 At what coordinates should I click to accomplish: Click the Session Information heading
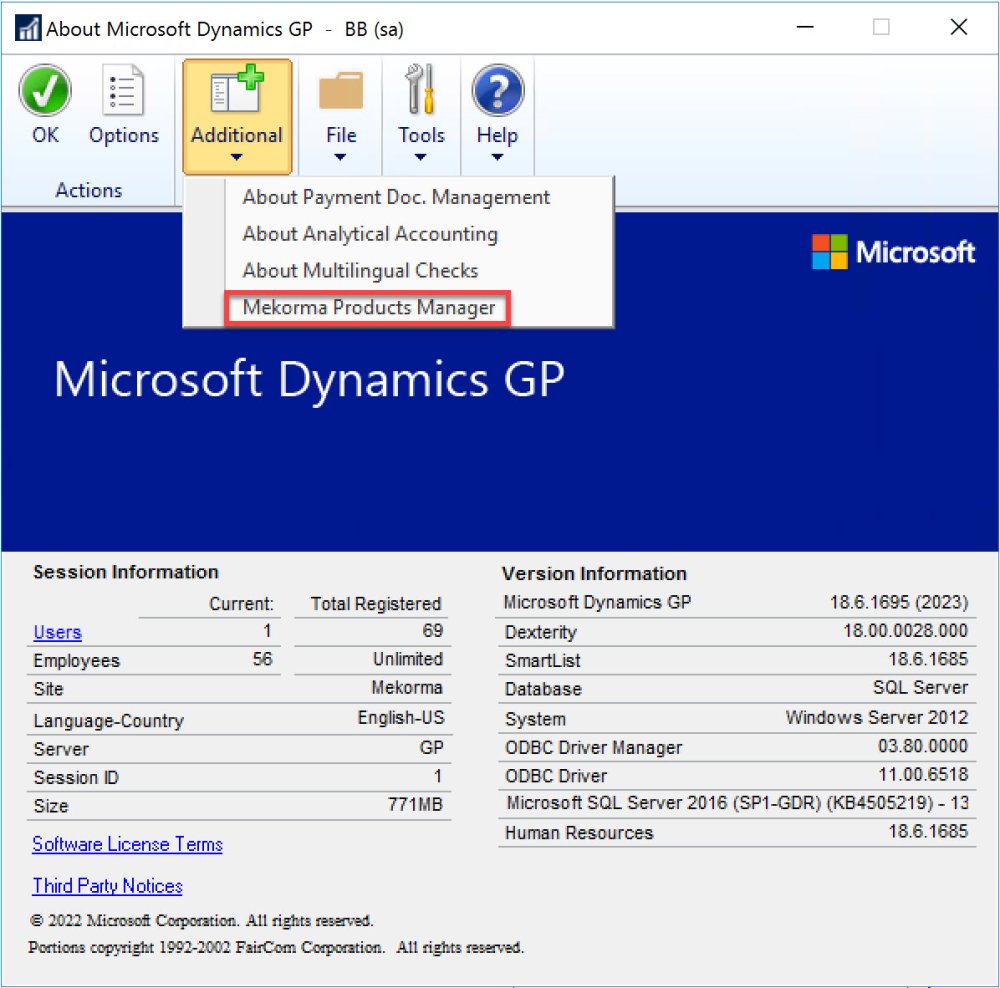tap(126, 572)
